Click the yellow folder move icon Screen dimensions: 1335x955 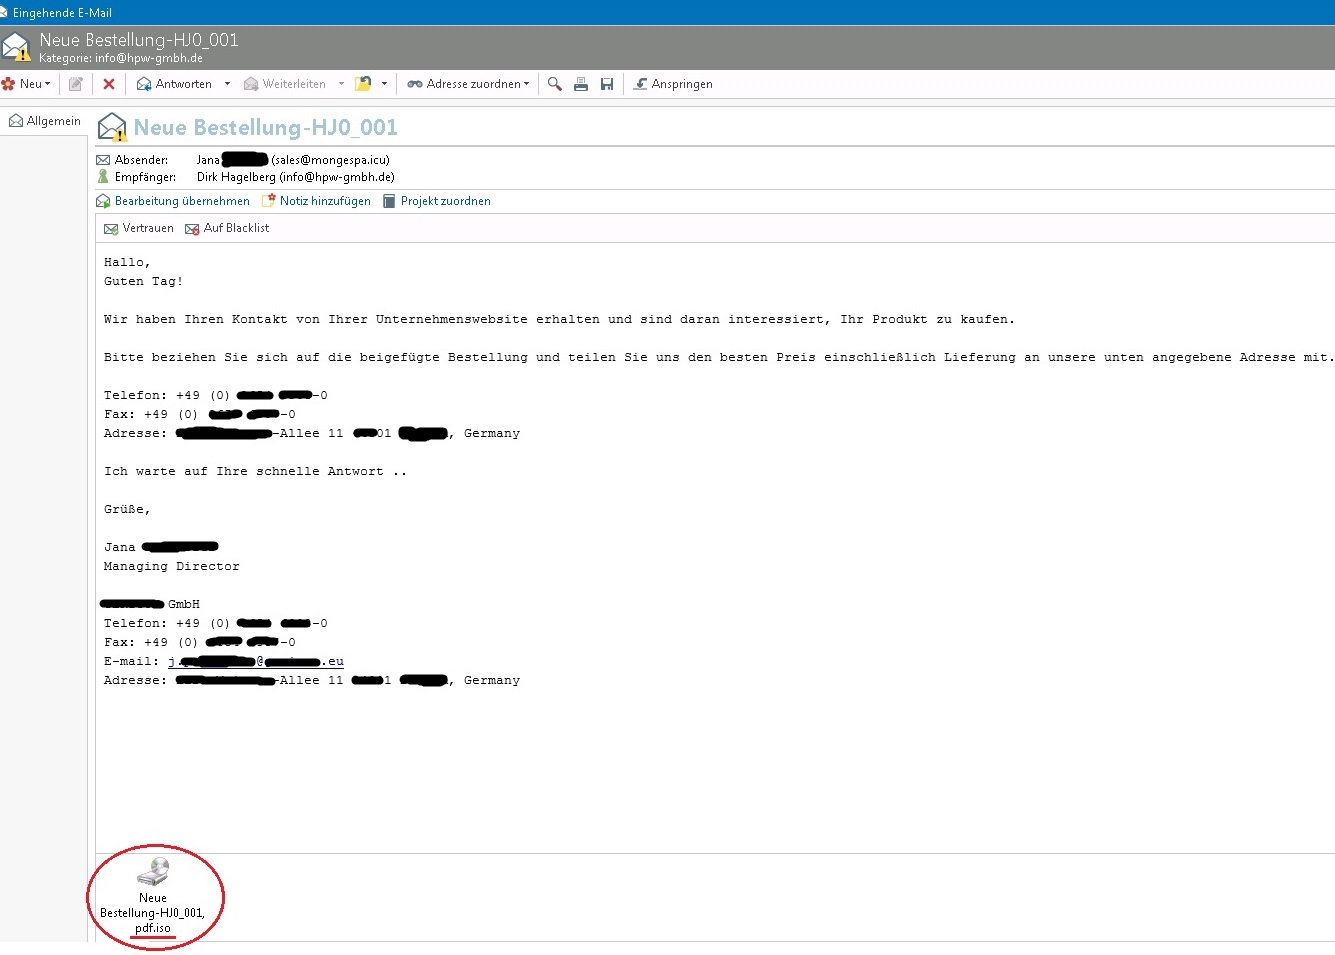364,84
